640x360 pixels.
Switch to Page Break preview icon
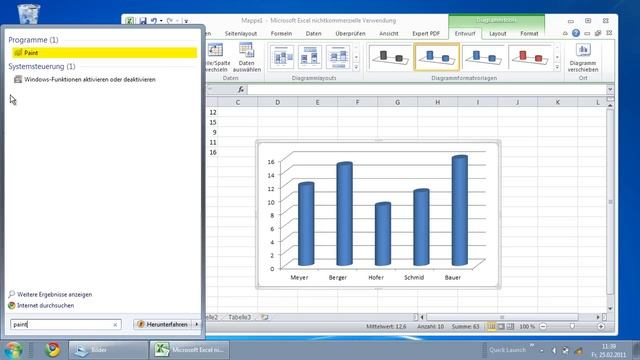pyautogui.click(x=510, y=327)
